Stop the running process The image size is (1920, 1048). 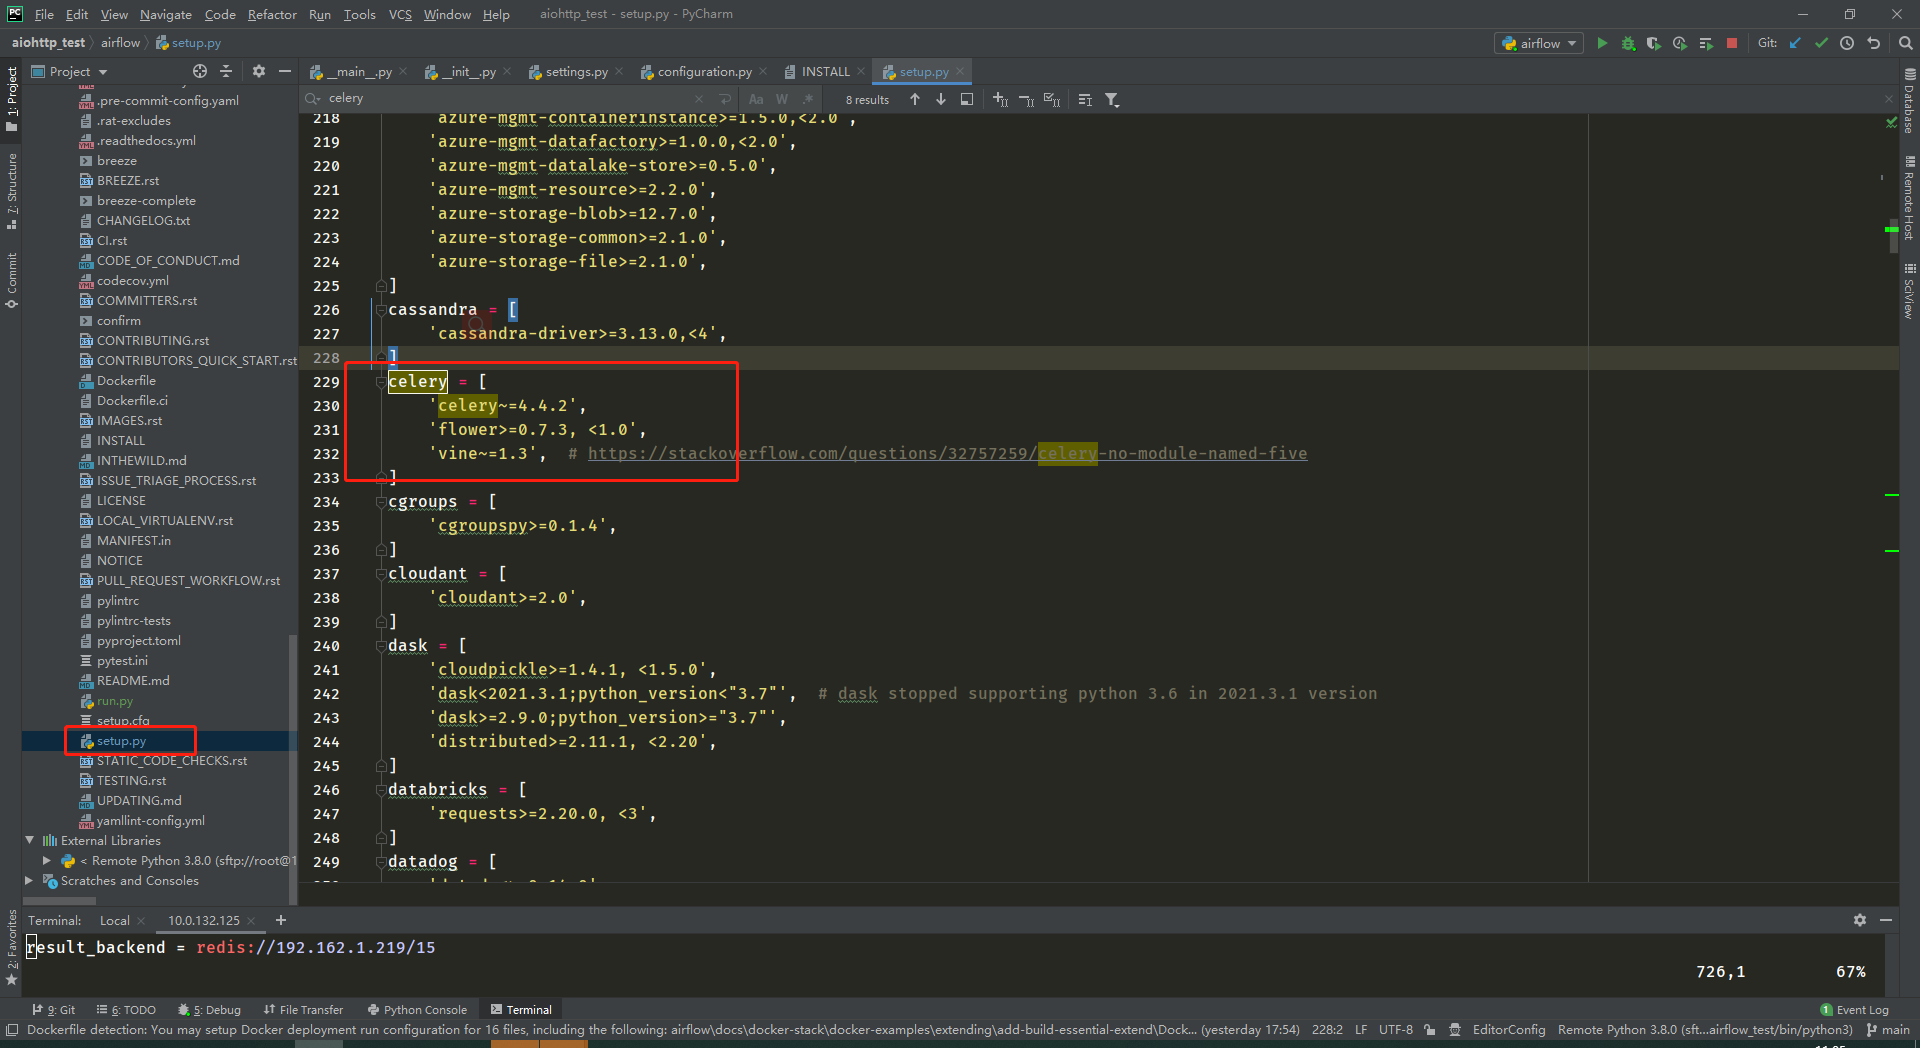[x=1732, y=43]
